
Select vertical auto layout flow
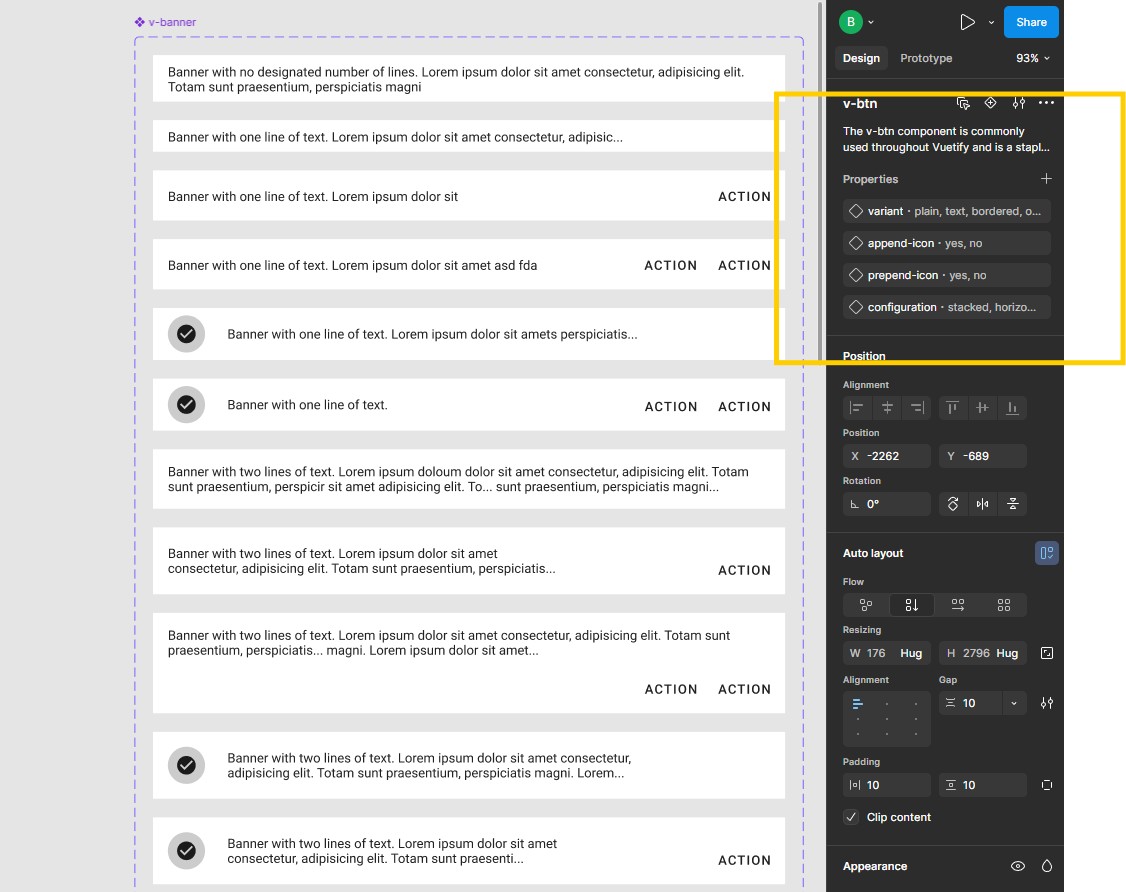pyautogui.click(x=912, y=605)
